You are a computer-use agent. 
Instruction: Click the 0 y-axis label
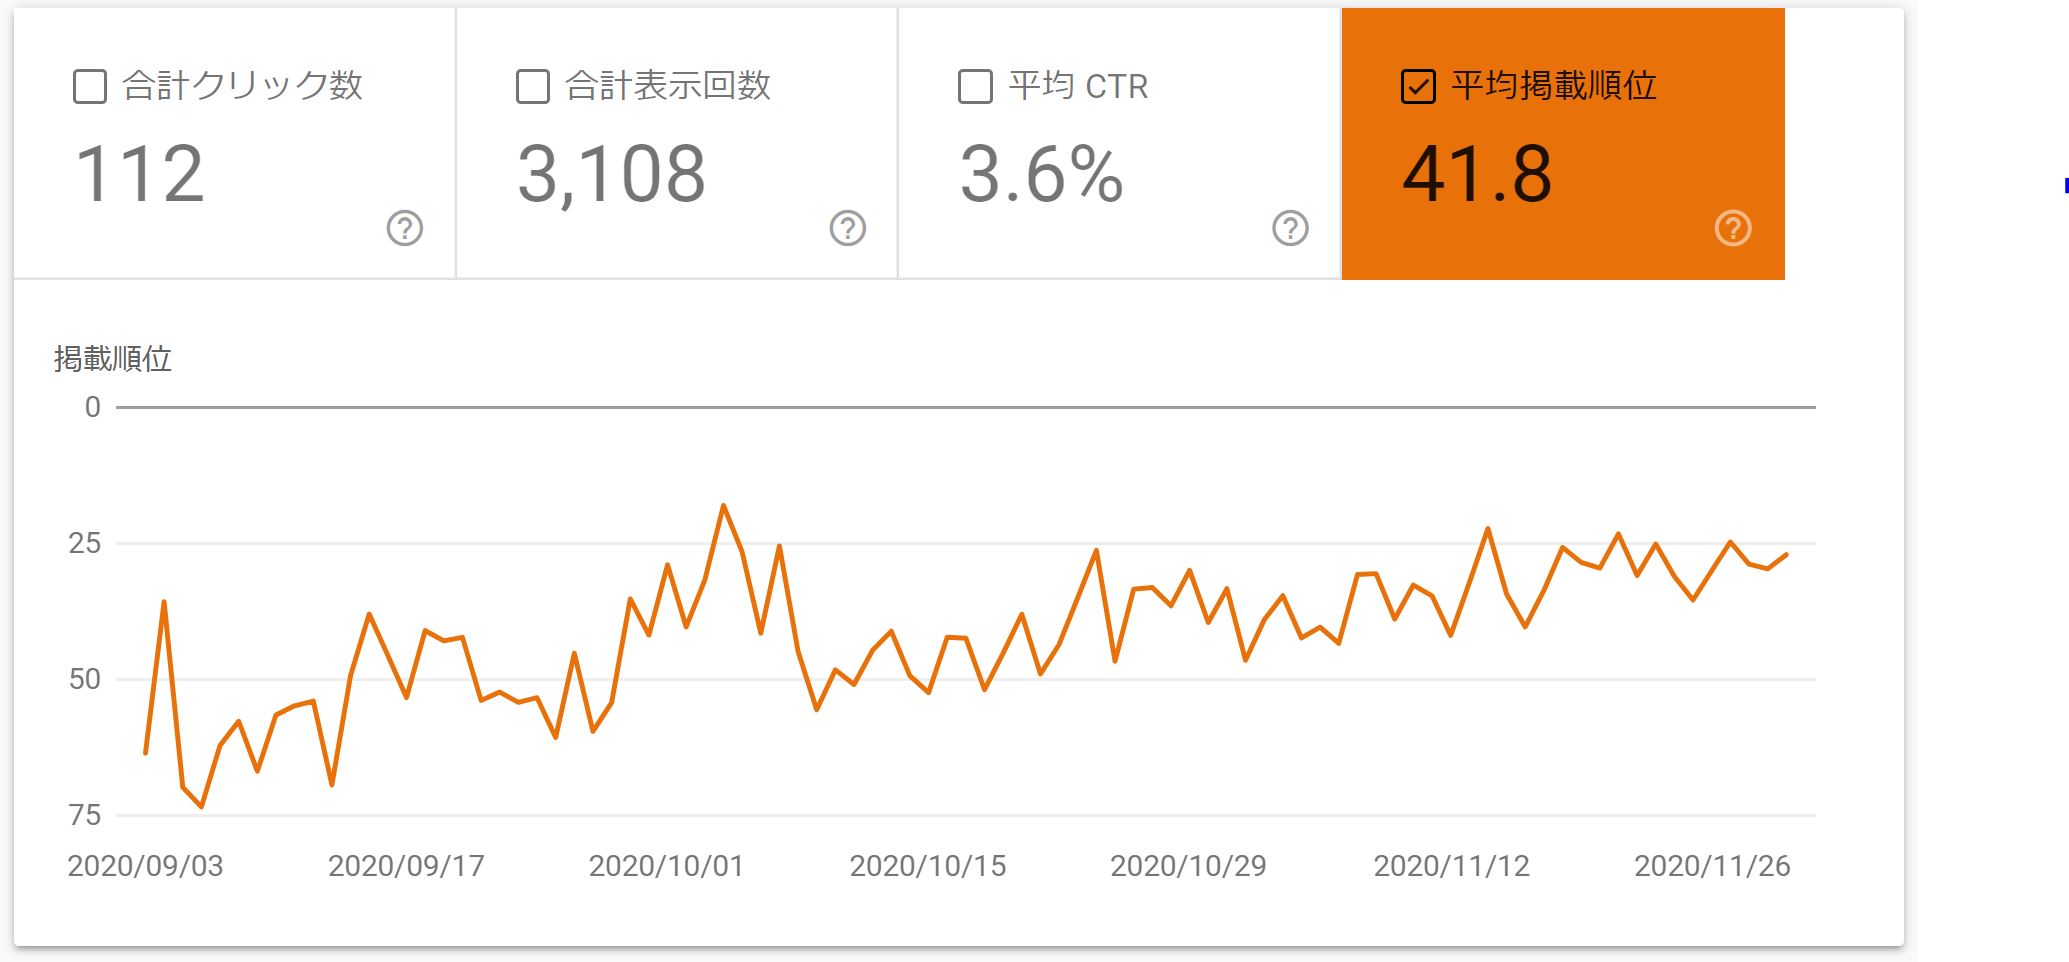(93, 408)
